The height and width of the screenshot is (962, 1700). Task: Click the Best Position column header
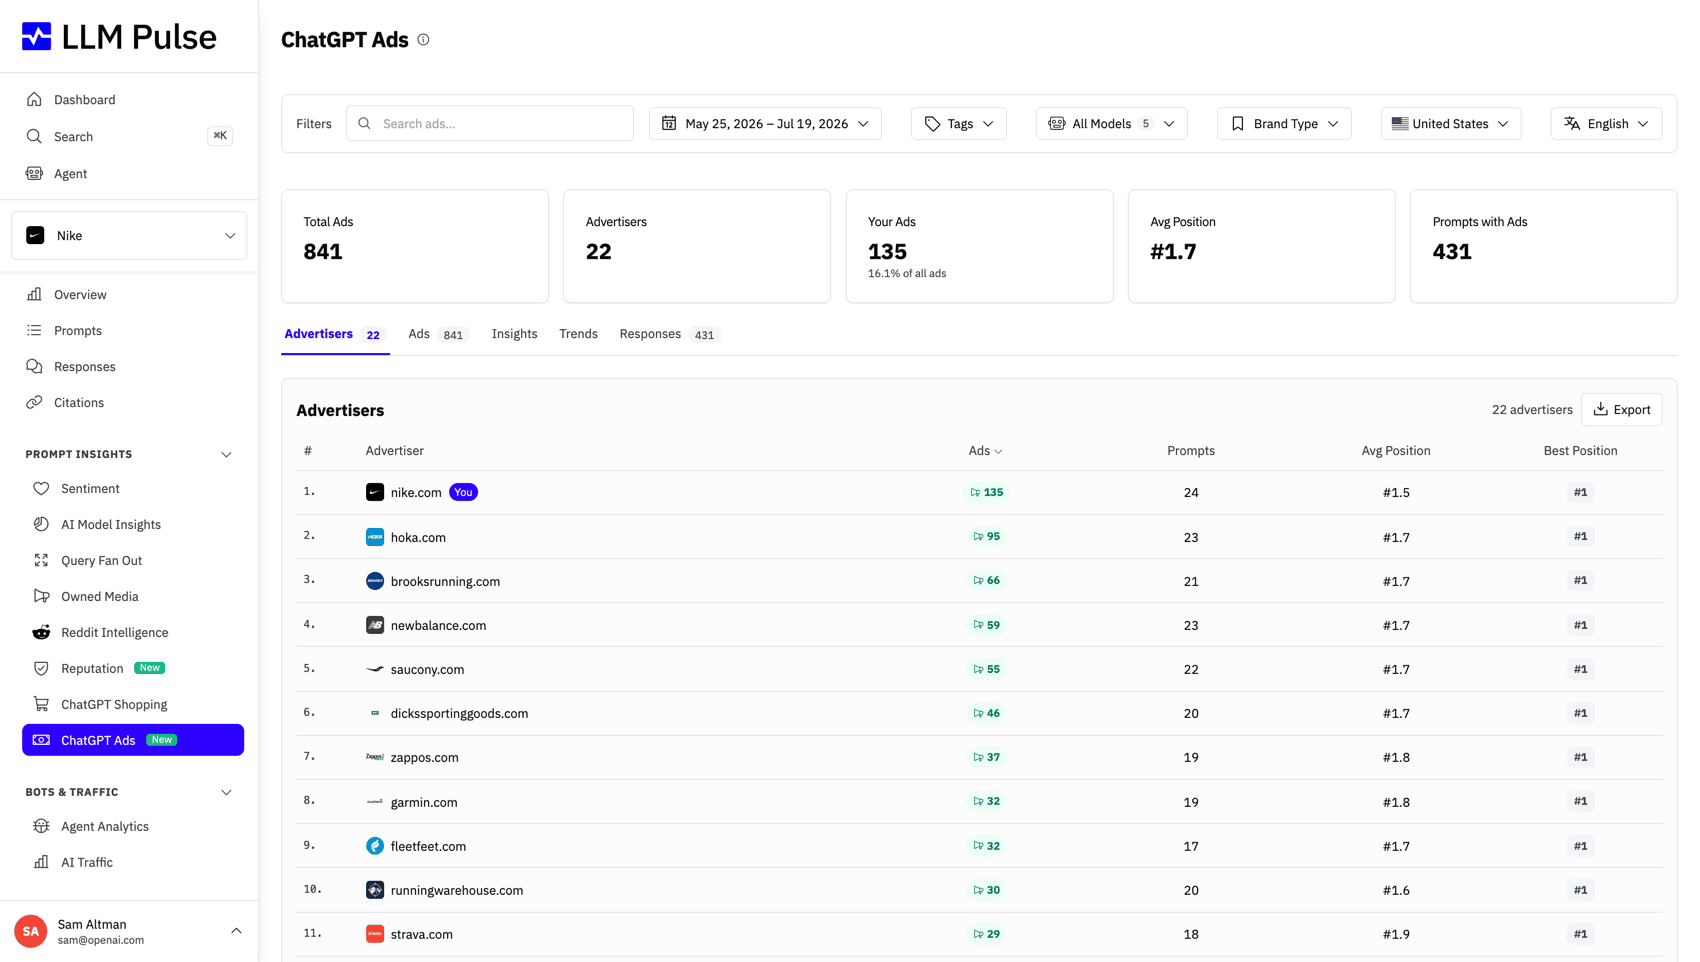(x=1580, y=451)
